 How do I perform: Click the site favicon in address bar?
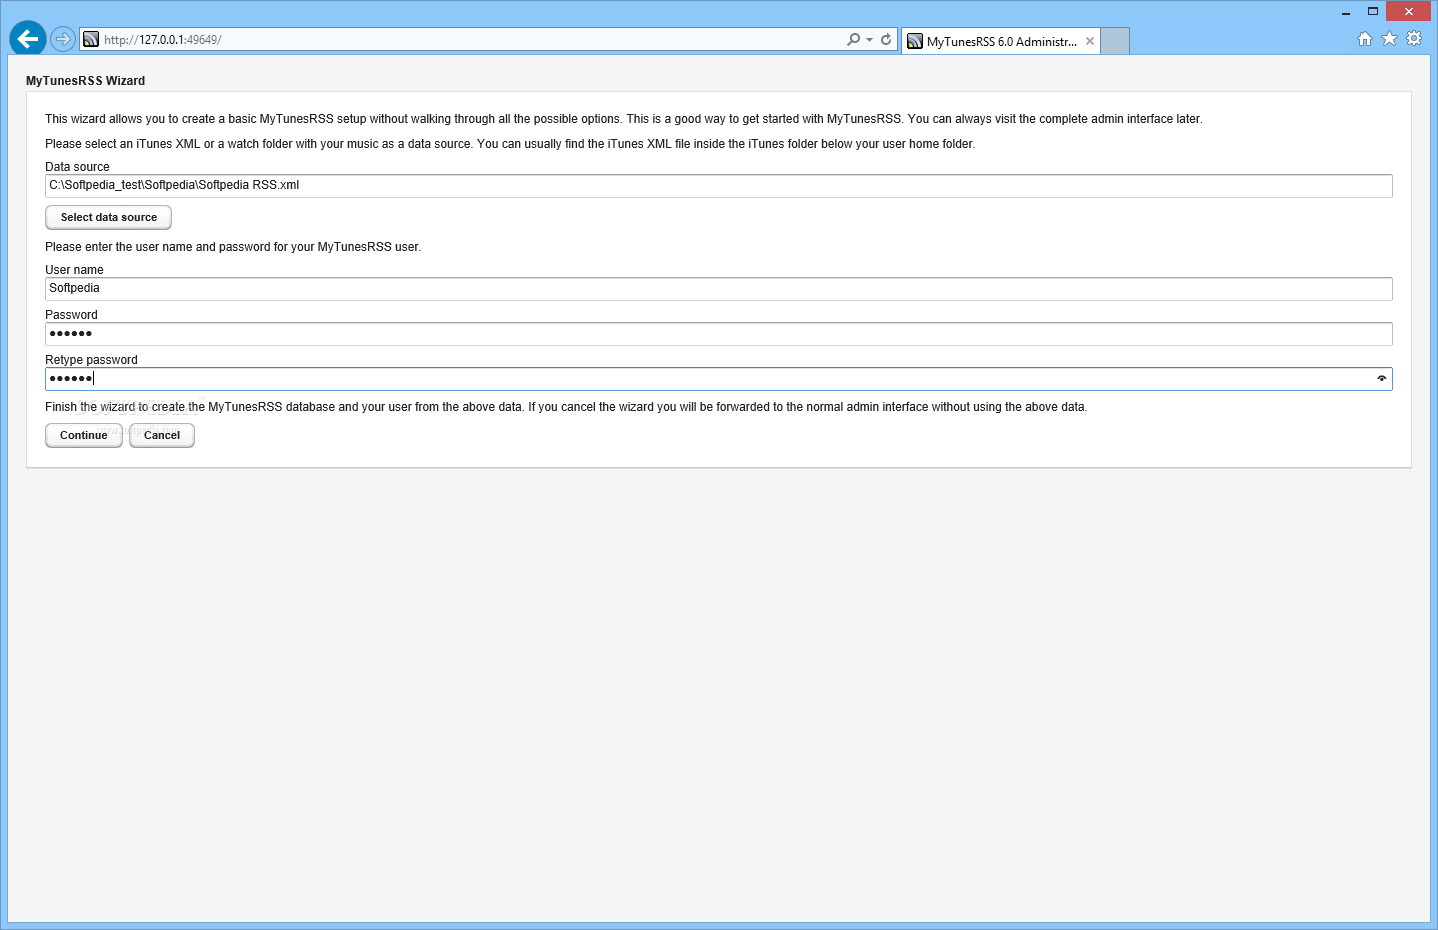tap(91, 39)
